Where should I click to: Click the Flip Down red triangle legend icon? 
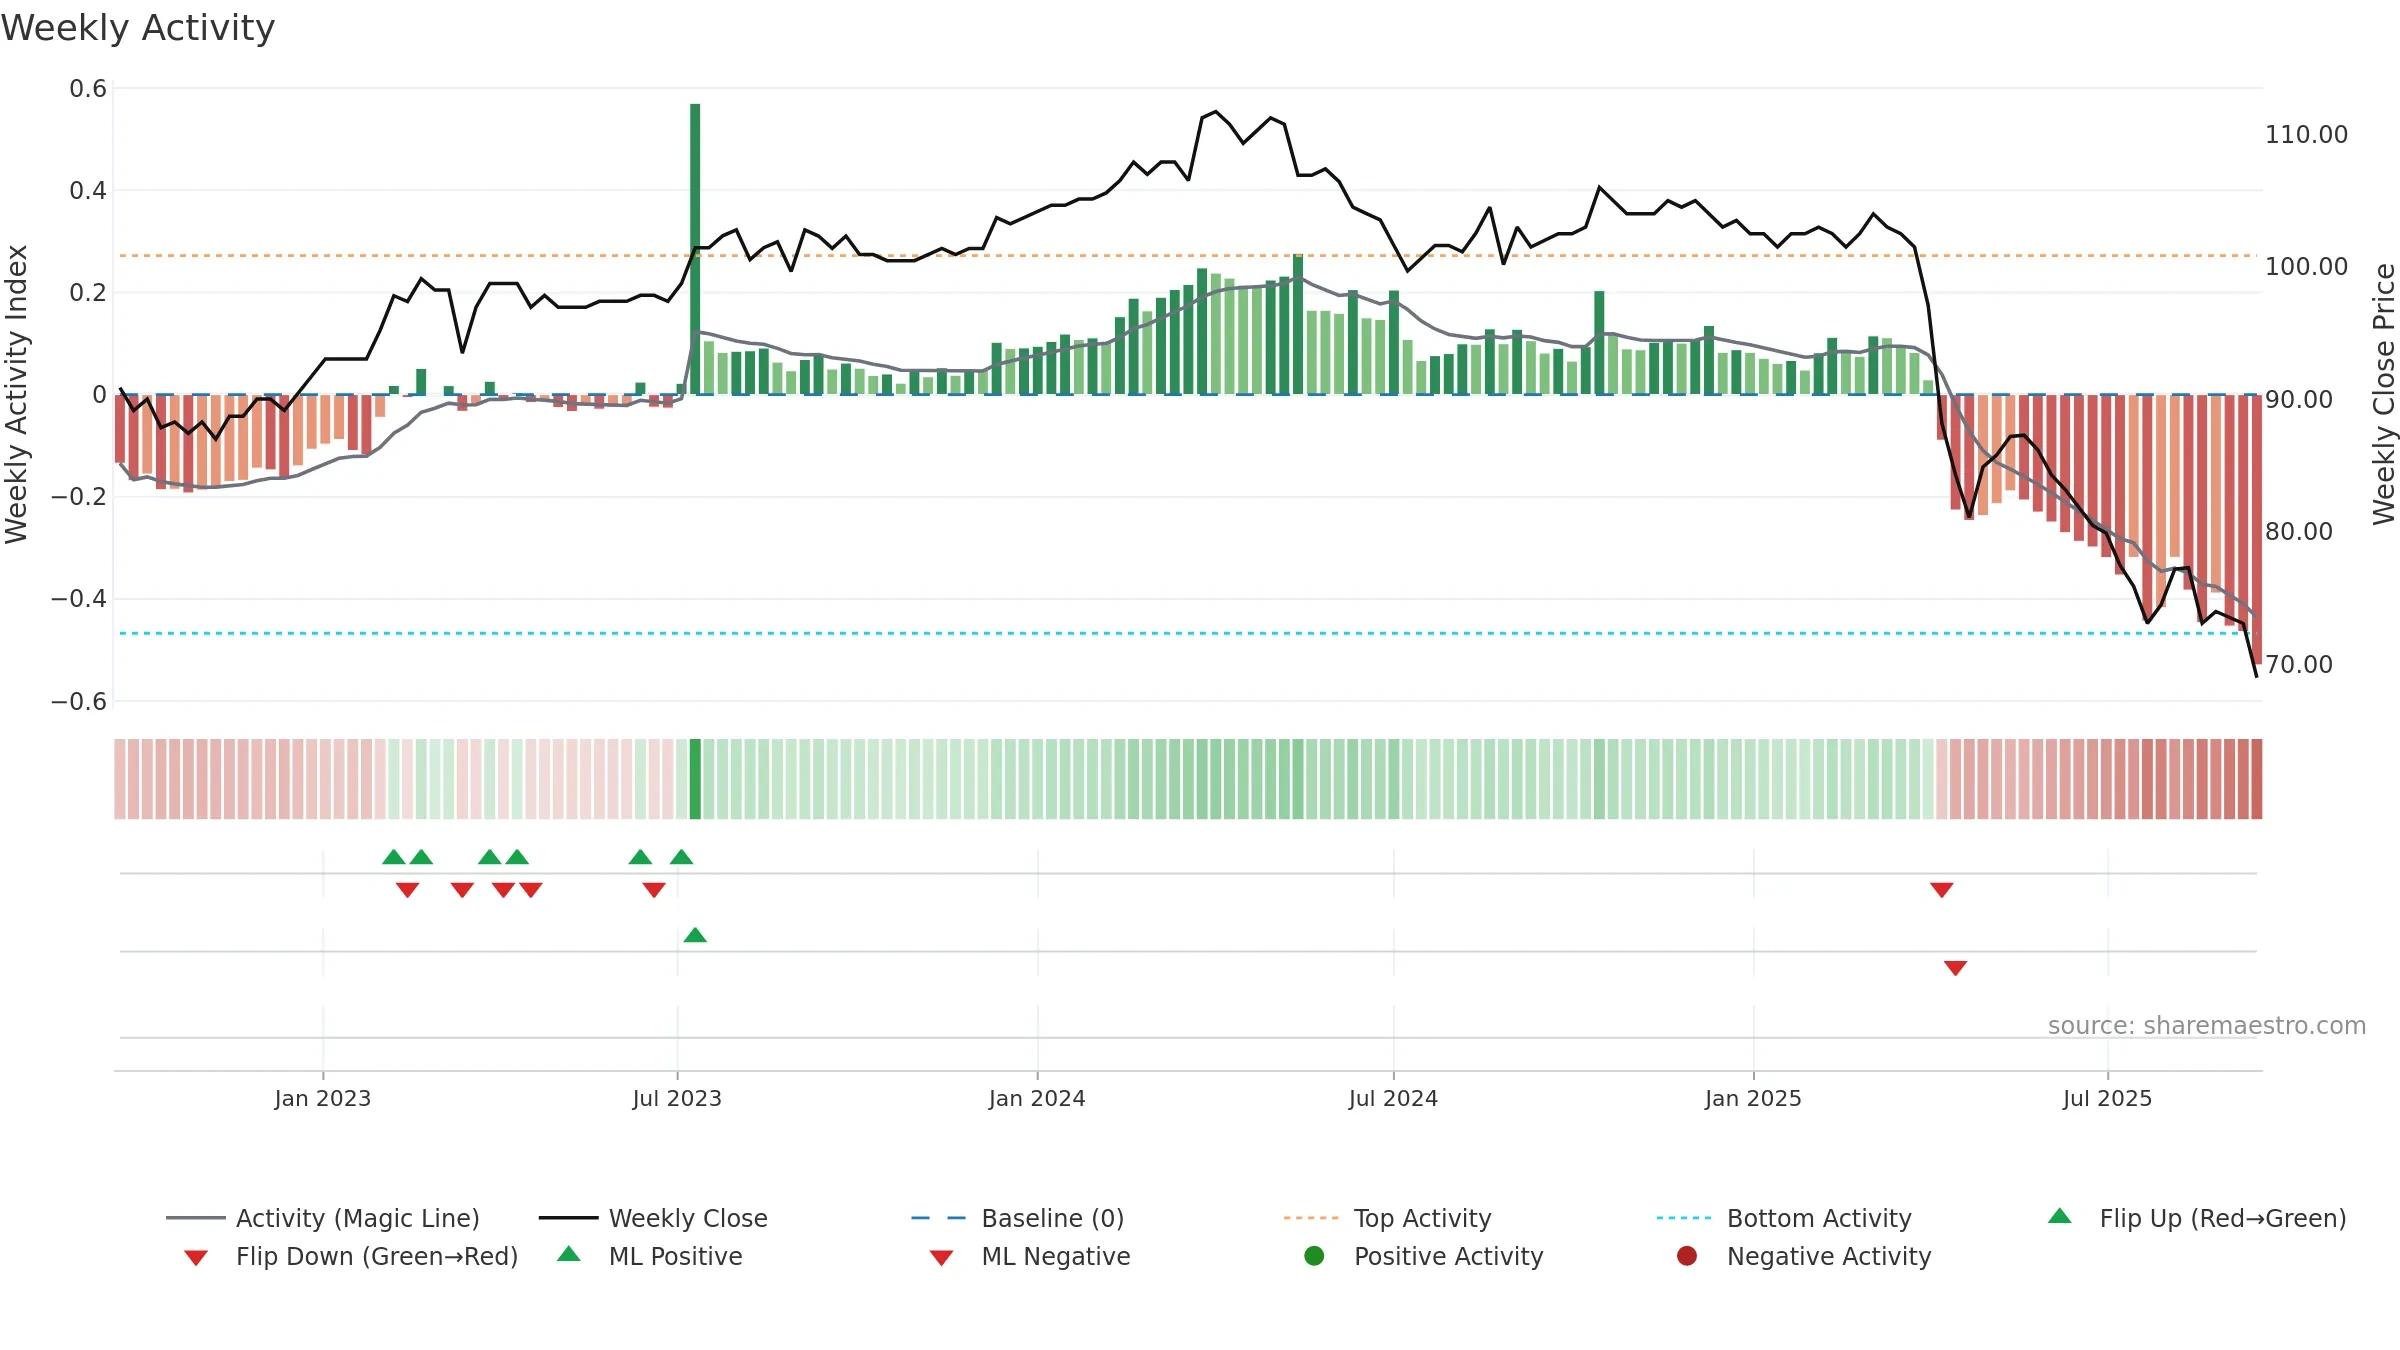coord(196,1258)
